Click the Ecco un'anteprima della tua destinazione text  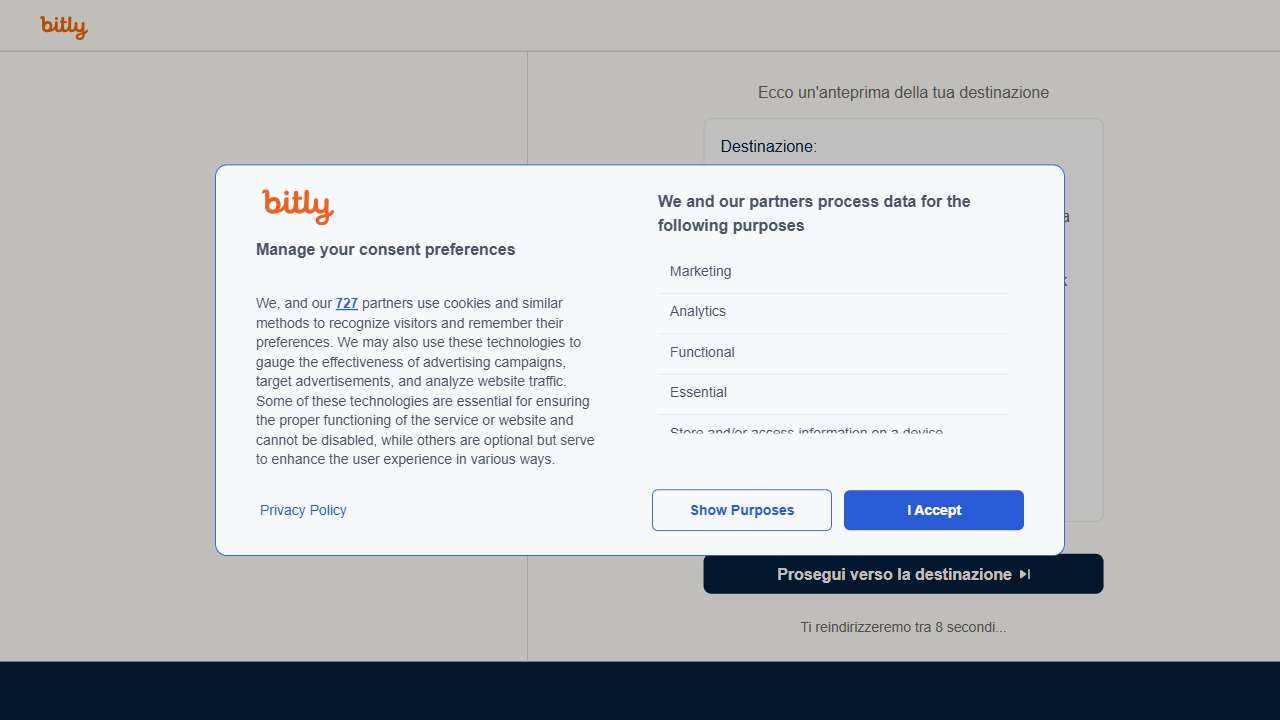coord(903,92)
